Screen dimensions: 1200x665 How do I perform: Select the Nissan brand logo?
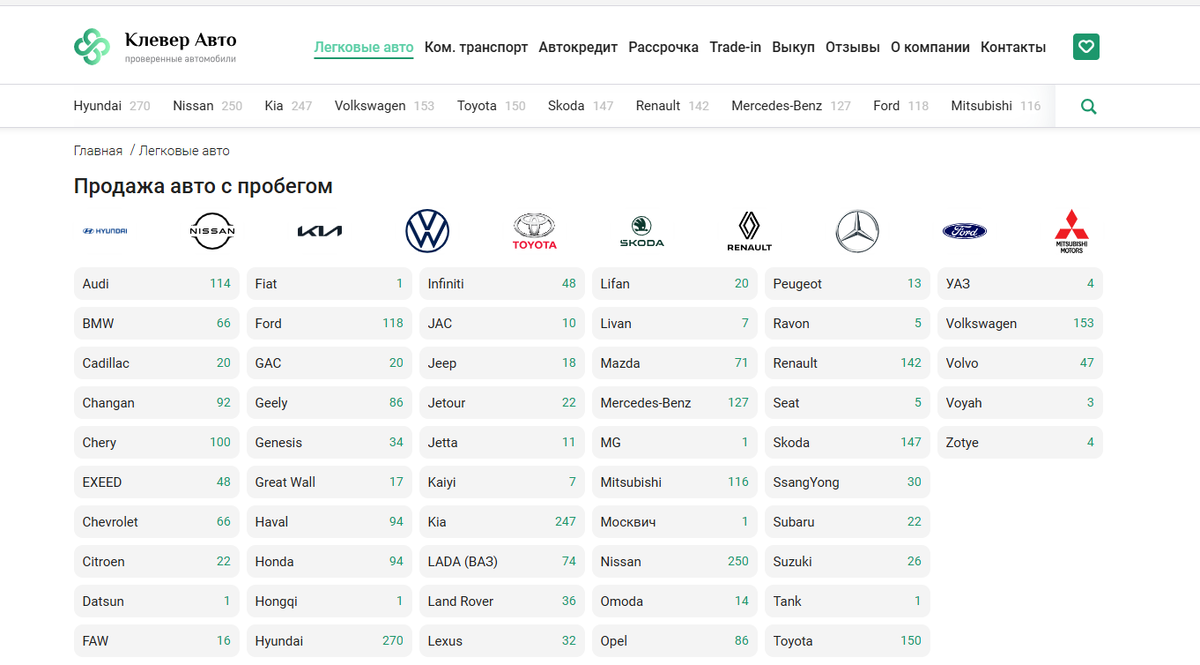pyautogui.click(x=212, y=231)
